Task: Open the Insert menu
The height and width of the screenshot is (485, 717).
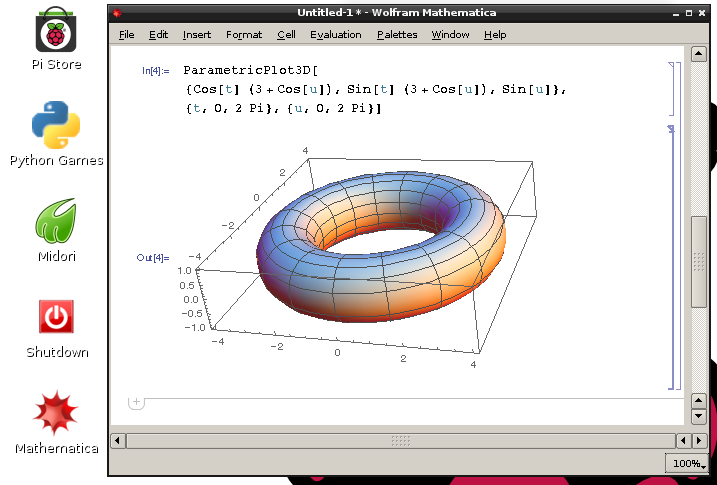Action: click(197, 35)
